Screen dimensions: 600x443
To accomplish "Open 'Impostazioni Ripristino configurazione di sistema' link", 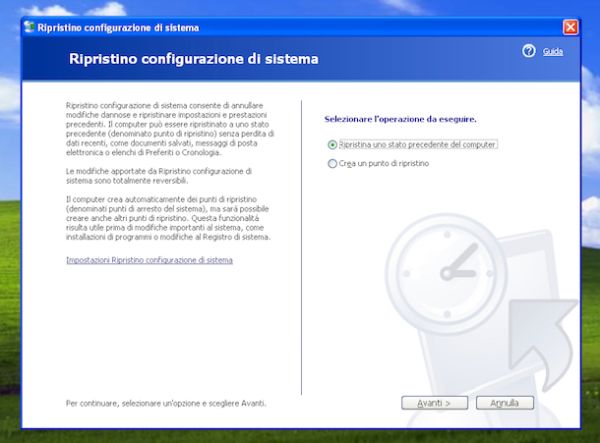I will (x=149, y=260).
